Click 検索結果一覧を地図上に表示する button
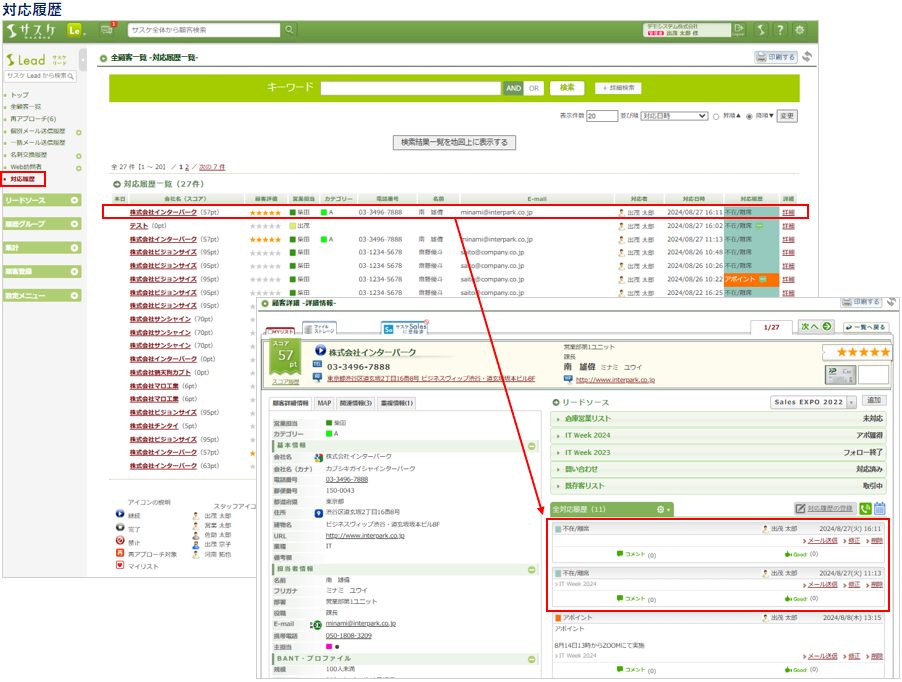The image size is (902, 682). coord(455,142)
